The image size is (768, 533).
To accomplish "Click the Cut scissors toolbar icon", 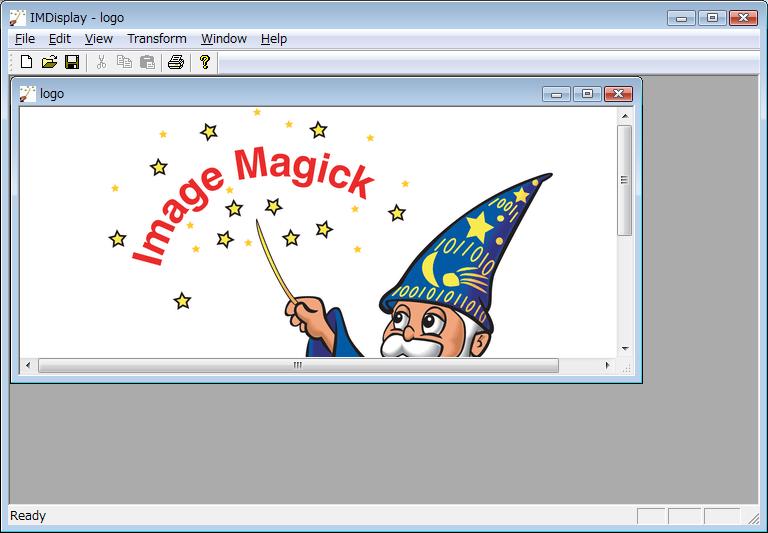I will [101, 62].
